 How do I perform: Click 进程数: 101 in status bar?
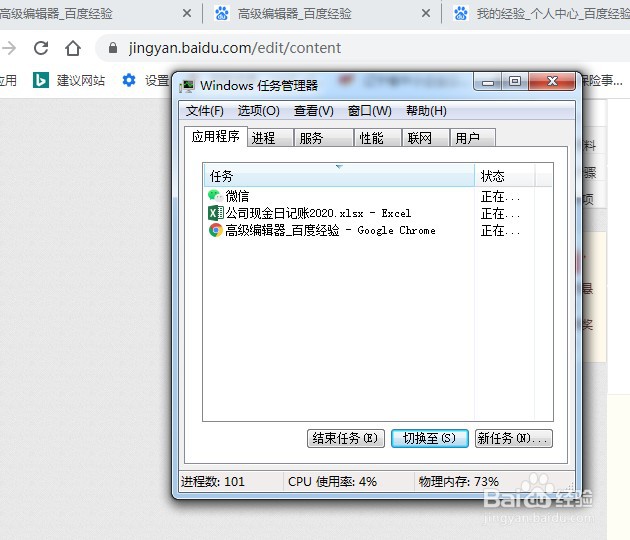(213, 481)
